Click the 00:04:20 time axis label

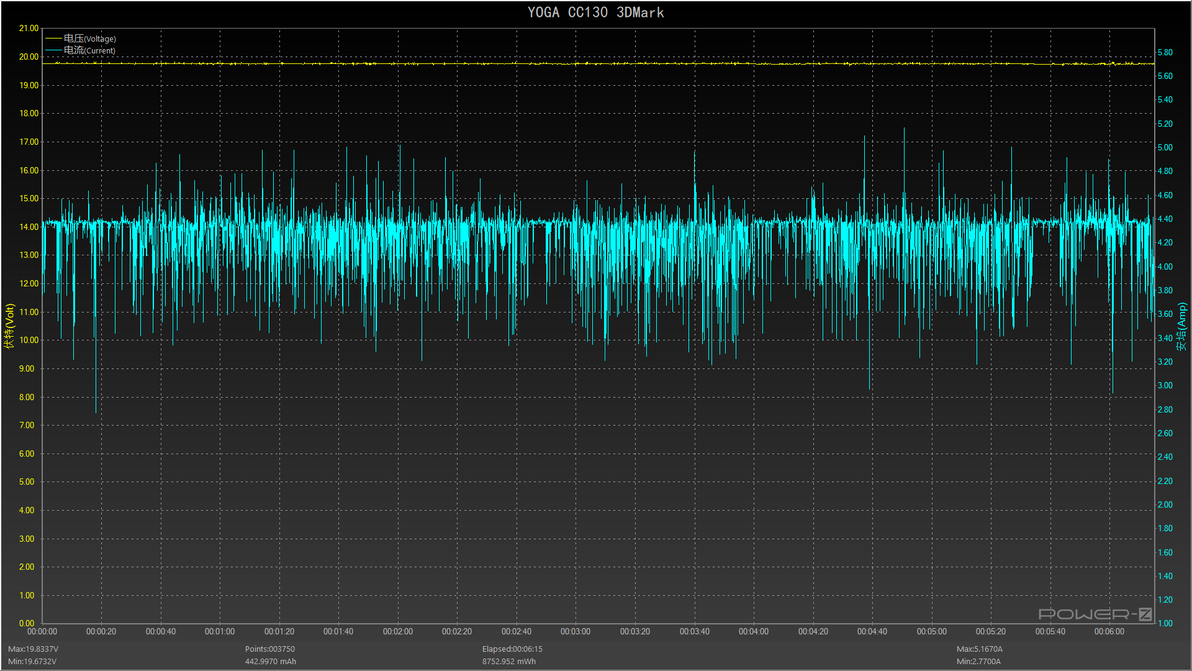(813, 631)
